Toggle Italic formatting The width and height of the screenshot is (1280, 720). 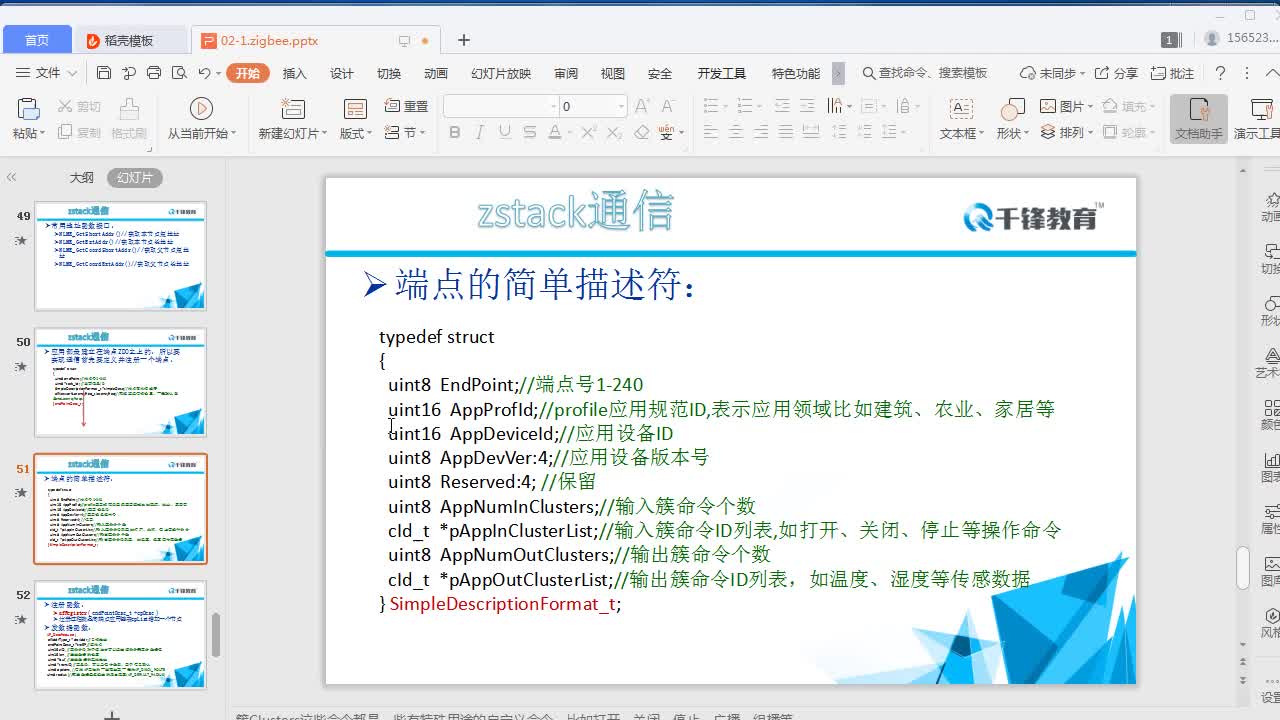pos(479,132)
